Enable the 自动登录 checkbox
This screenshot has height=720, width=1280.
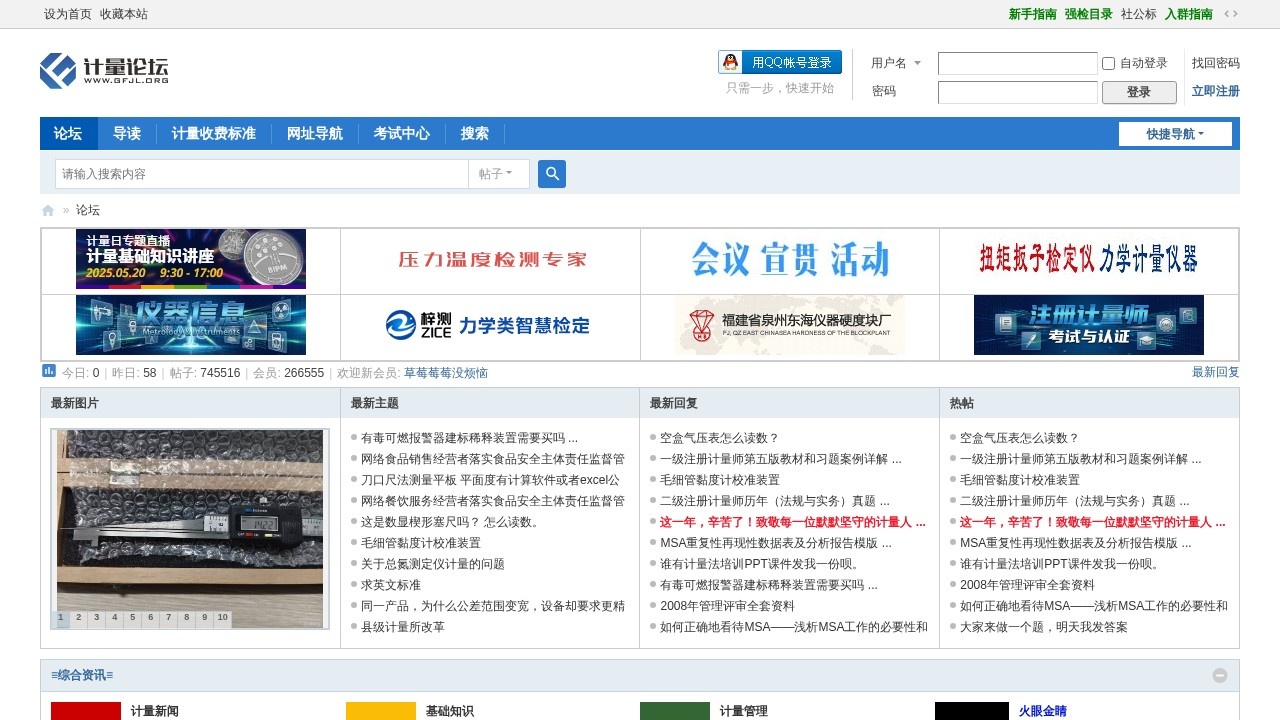coord(1108,63)
